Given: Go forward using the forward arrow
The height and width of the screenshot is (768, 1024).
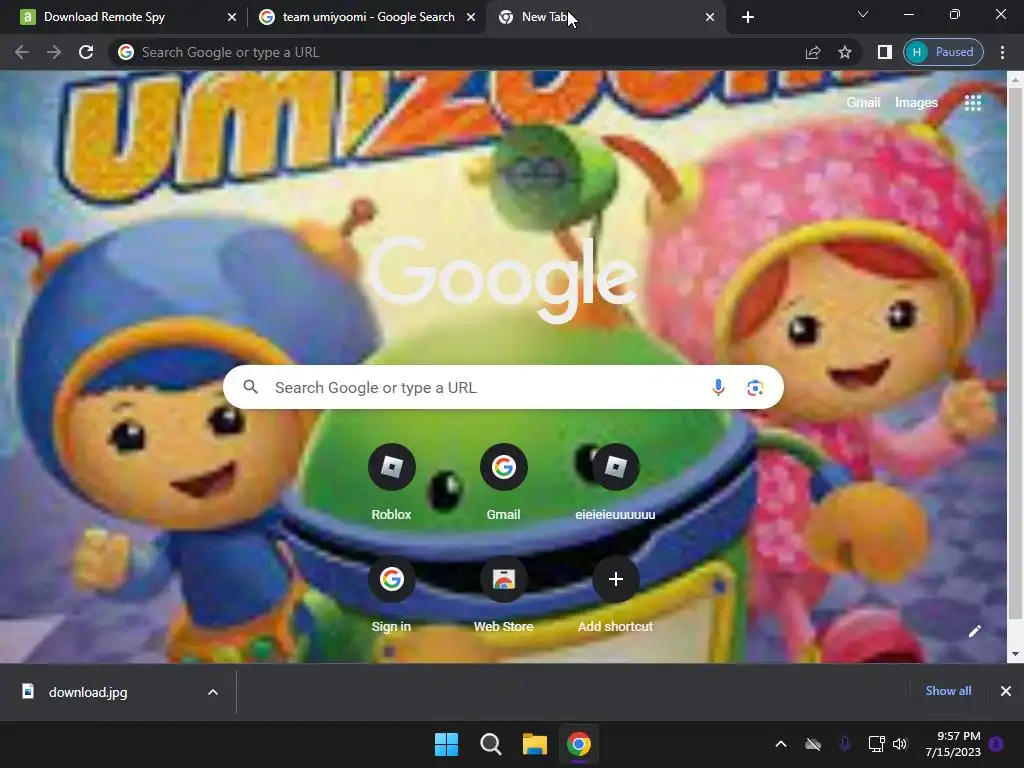Looking at the screenshot, I should pos(54,52).
